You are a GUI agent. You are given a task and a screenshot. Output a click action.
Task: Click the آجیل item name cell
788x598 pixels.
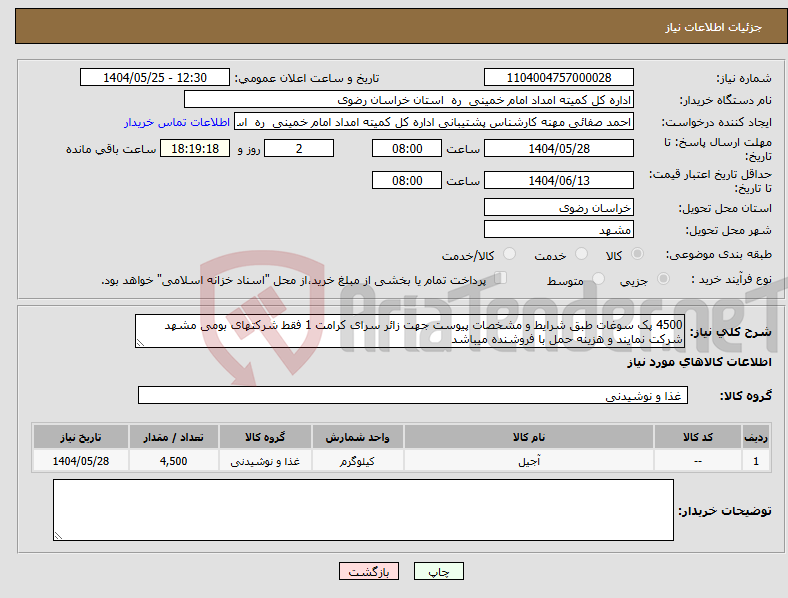click(529, 461)
